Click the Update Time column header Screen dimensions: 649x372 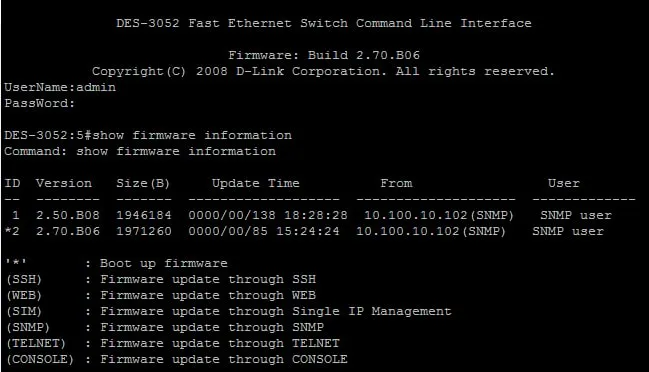(256, 183)
